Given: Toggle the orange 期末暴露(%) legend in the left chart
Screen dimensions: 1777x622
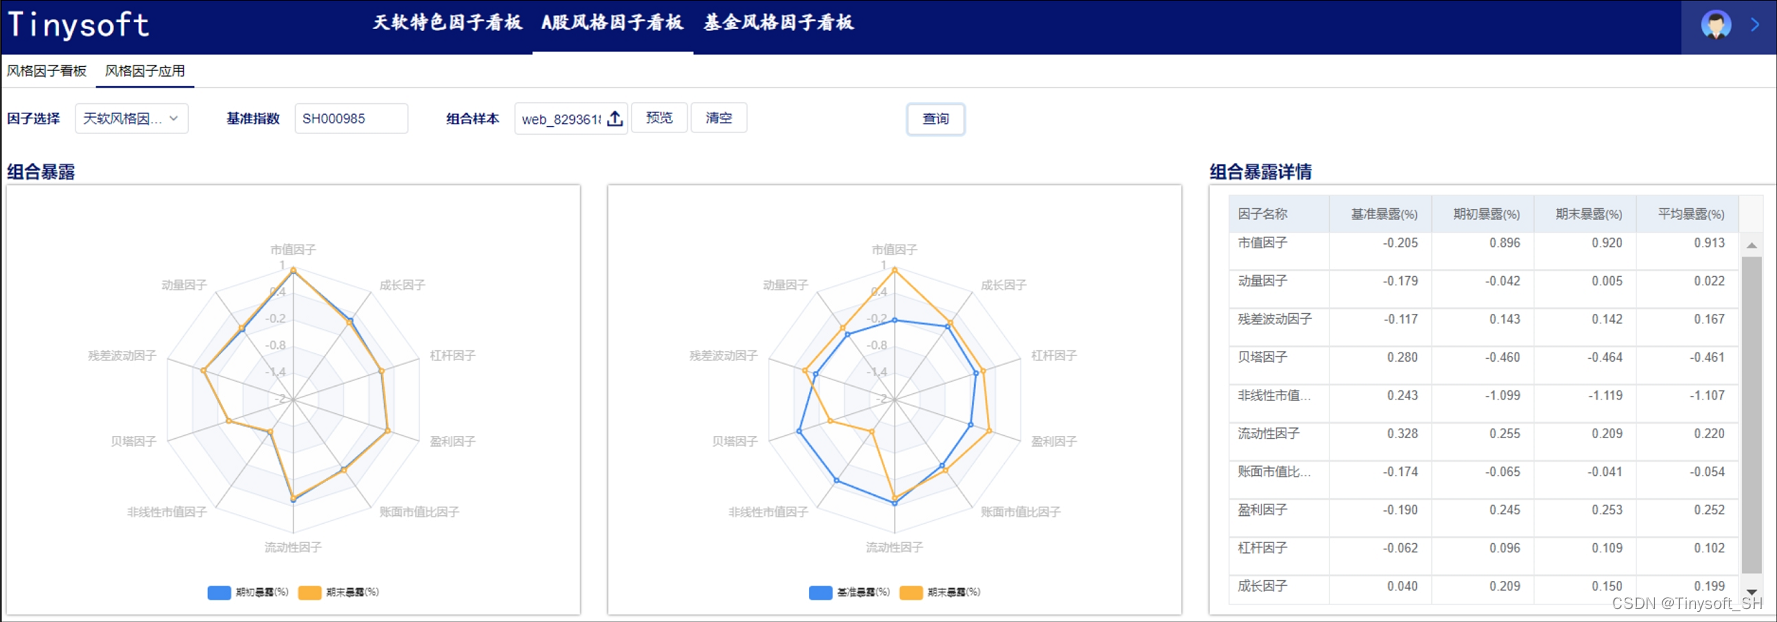Looking at the screenshot, I should (338, 592).
